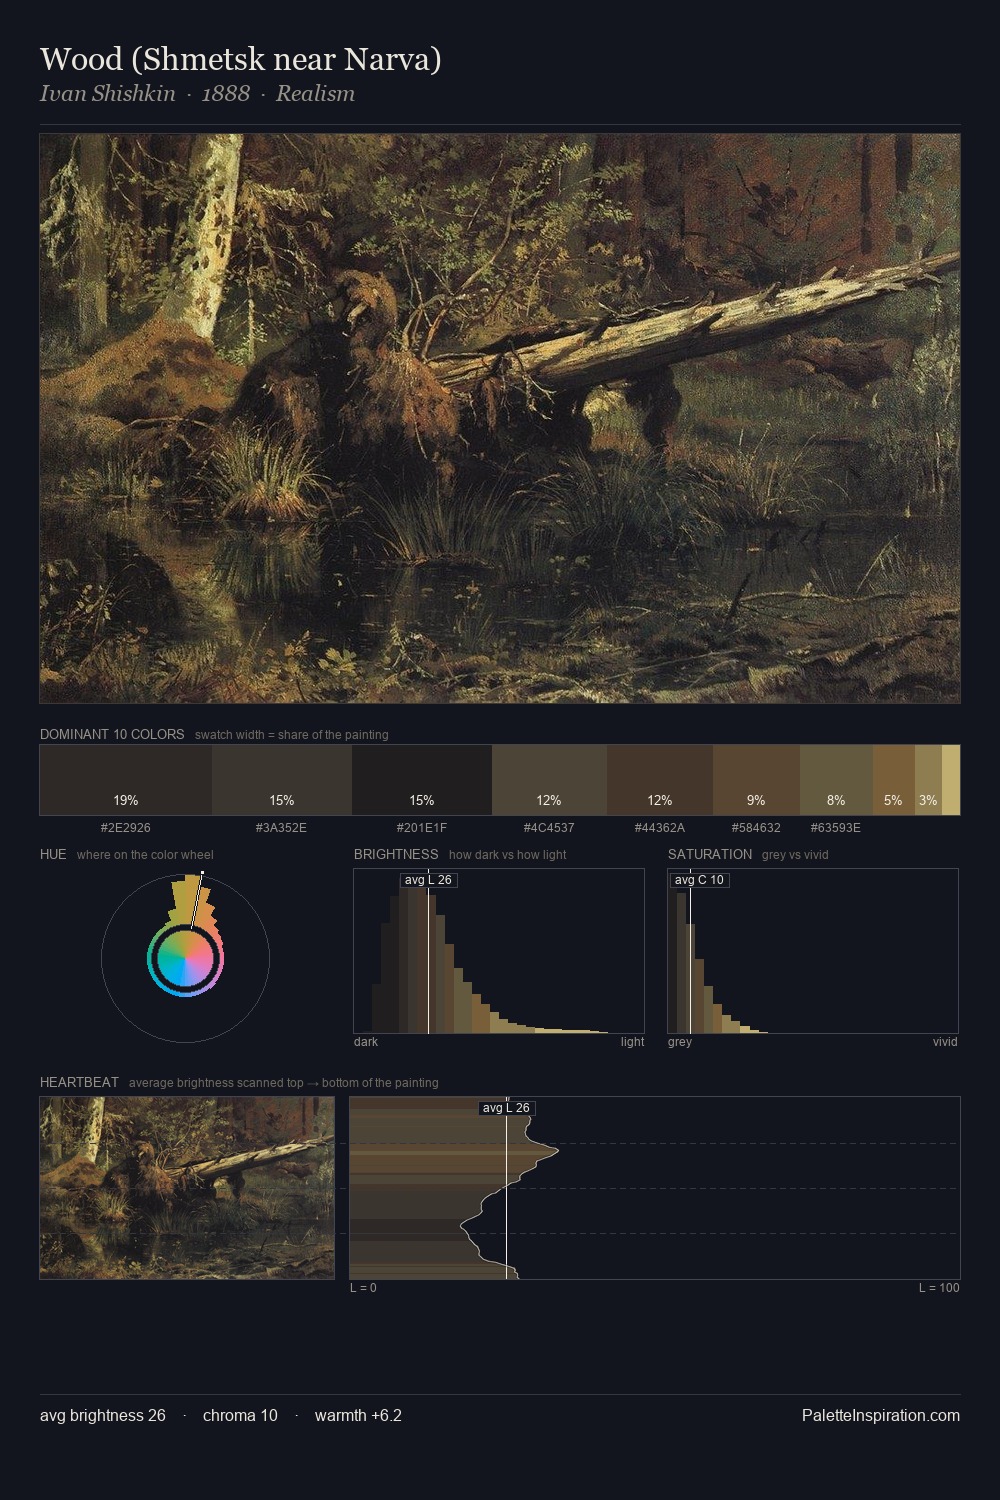
Task: Click the 3% khaki swatch
Action: [928, 780]
